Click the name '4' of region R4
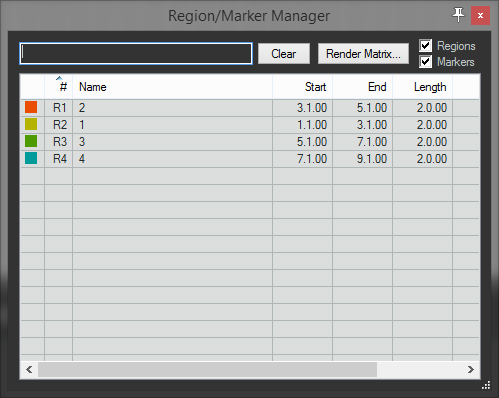 pyautogui.click(x=82, y=159)
